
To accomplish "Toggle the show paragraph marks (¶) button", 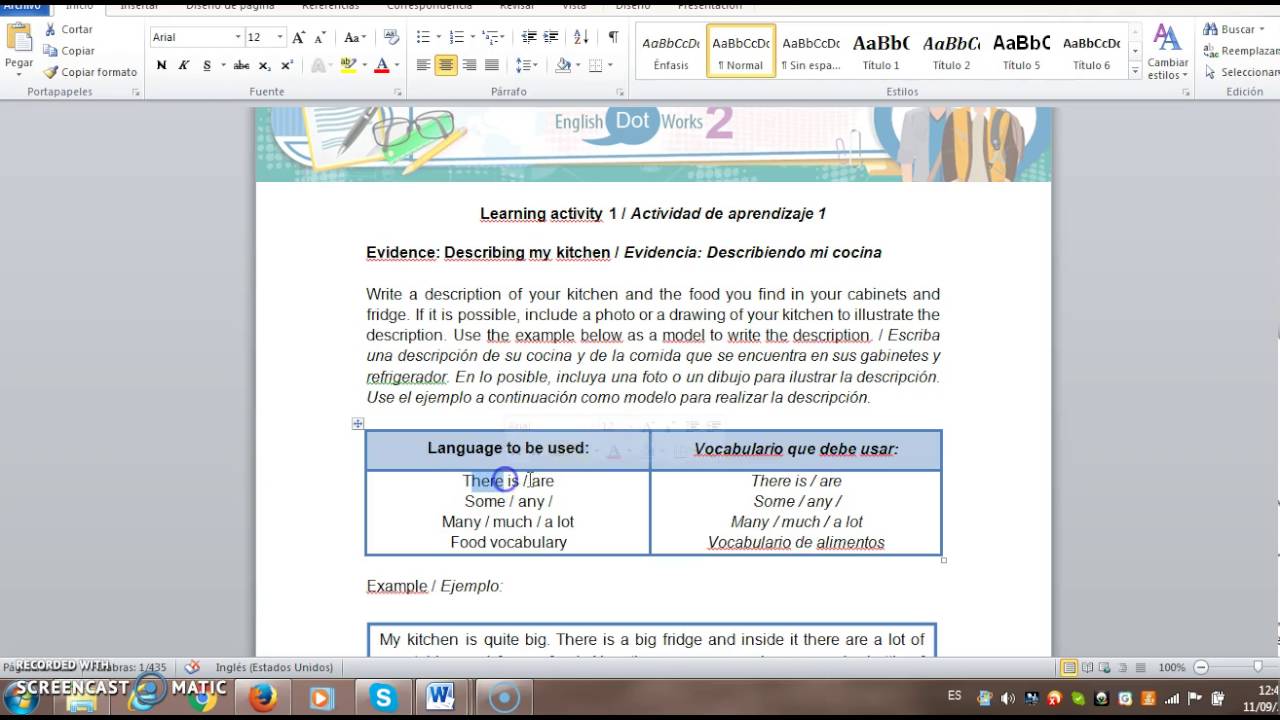I will tap(613, 37).
